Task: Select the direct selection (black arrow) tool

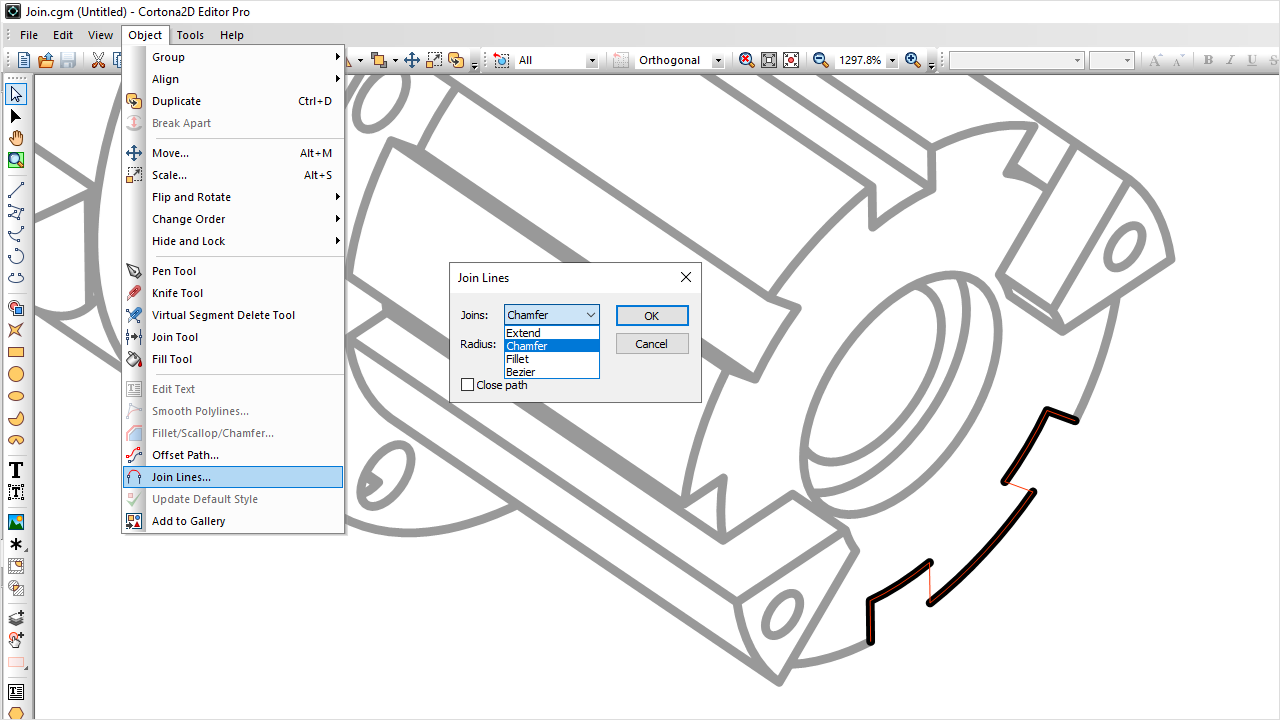Action: [x=16, y=115]
